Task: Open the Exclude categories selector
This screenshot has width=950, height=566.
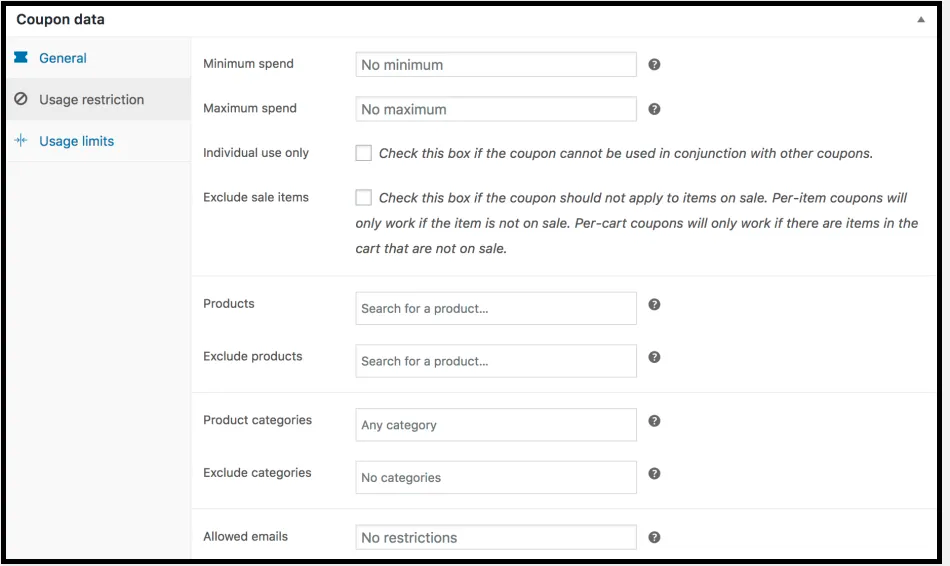Action: [x=496, y=477]
